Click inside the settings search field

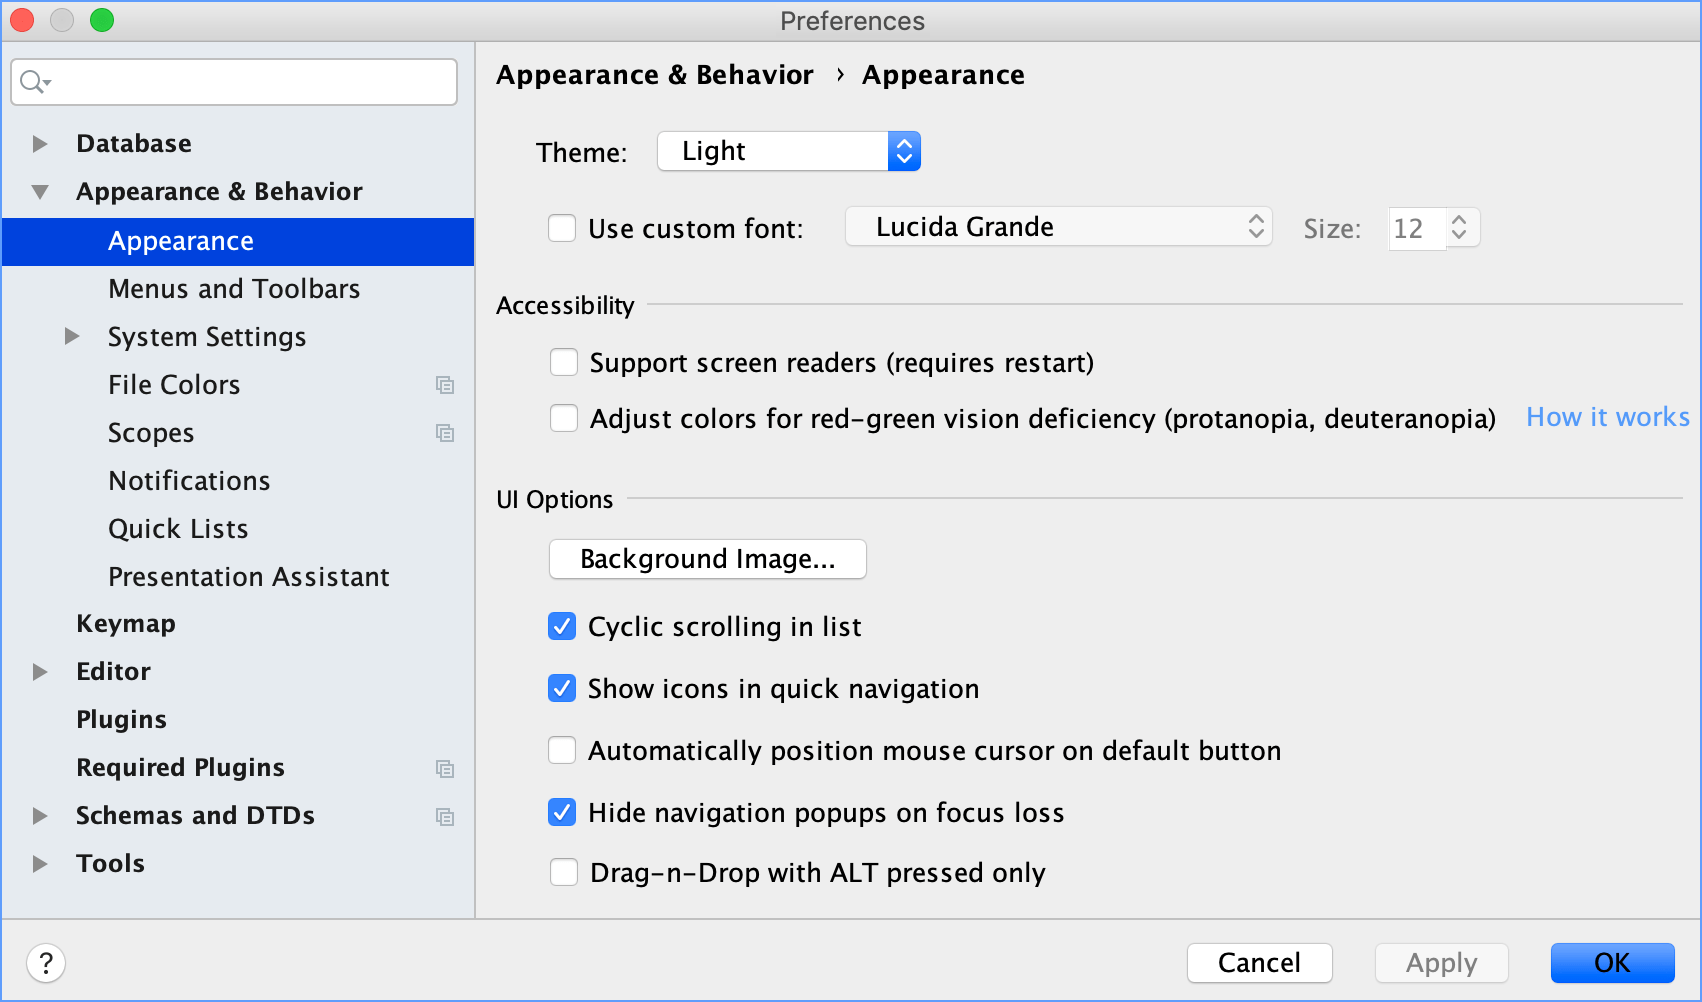point(233,81)
